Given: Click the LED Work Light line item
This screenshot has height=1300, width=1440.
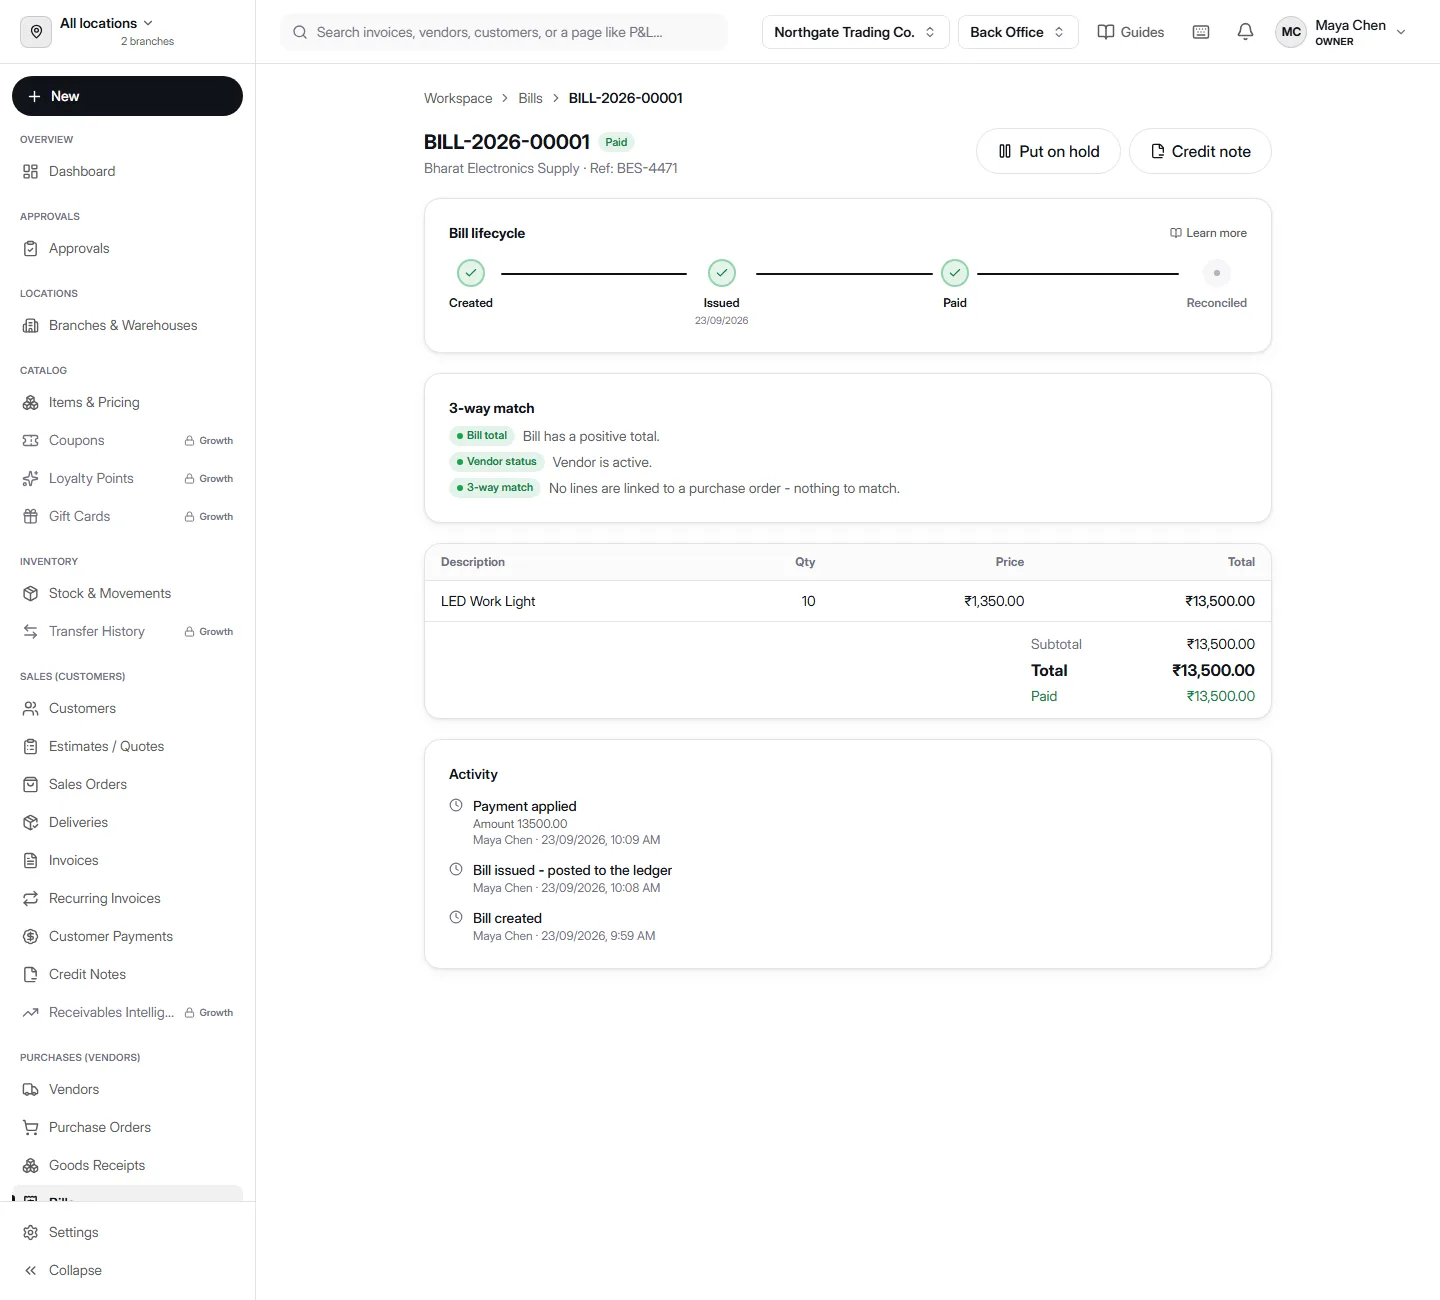Looking at the screenshot, I should [848, 601].
